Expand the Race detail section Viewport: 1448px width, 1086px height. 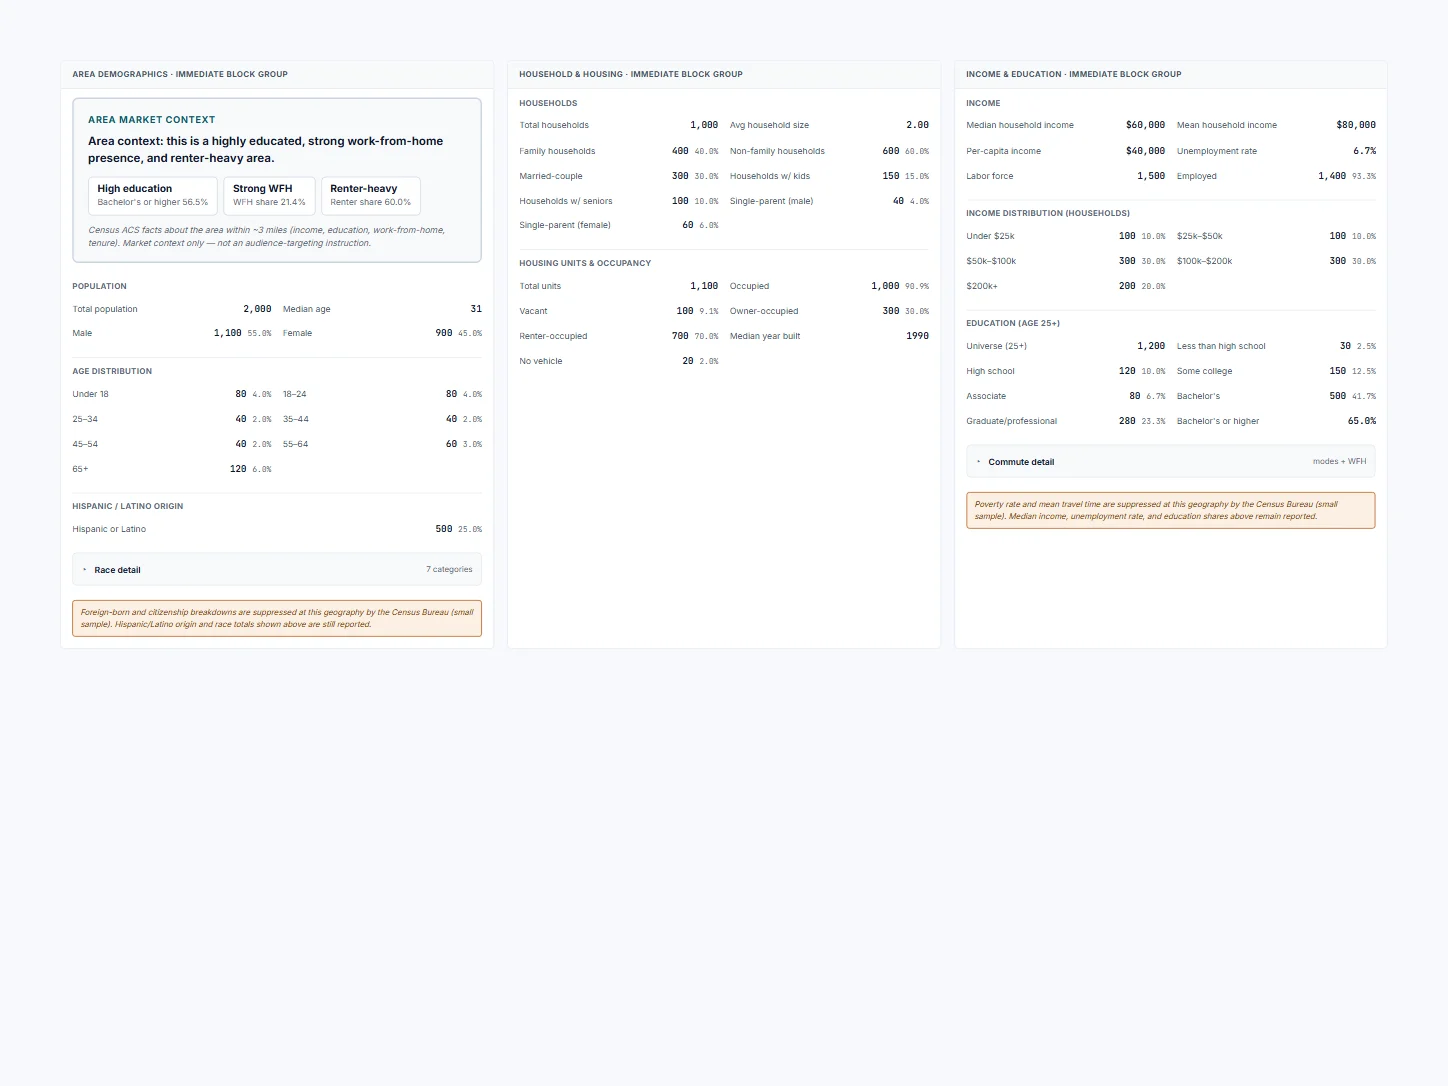click(277, 570)
